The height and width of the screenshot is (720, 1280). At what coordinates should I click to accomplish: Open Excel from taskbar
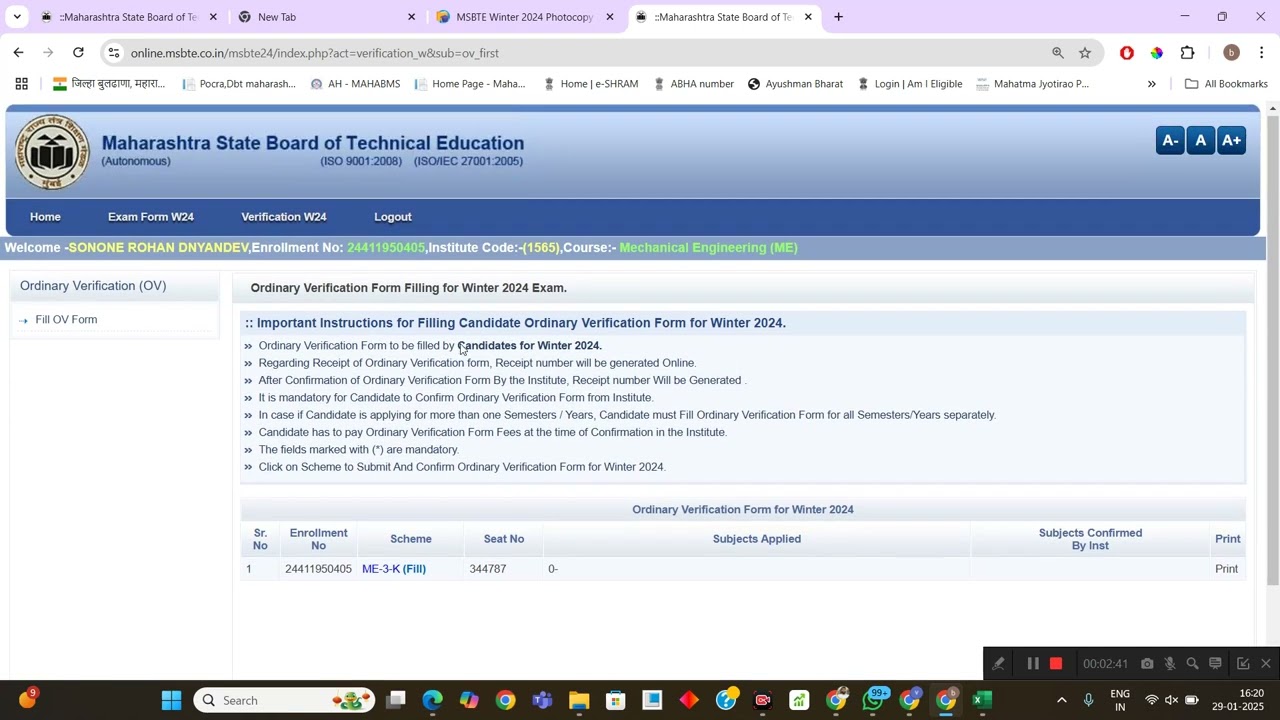coord(982,700)
